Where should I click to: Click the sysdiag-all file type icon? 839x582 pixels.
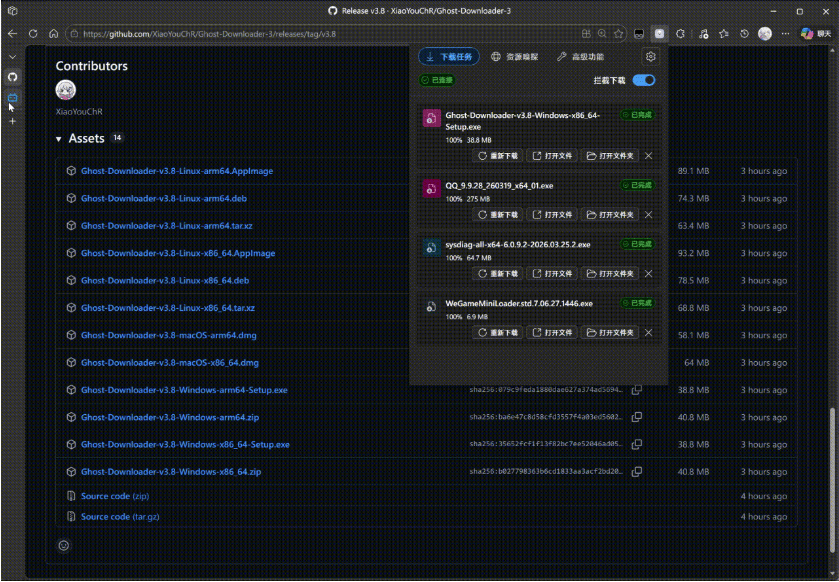(431, 247)
